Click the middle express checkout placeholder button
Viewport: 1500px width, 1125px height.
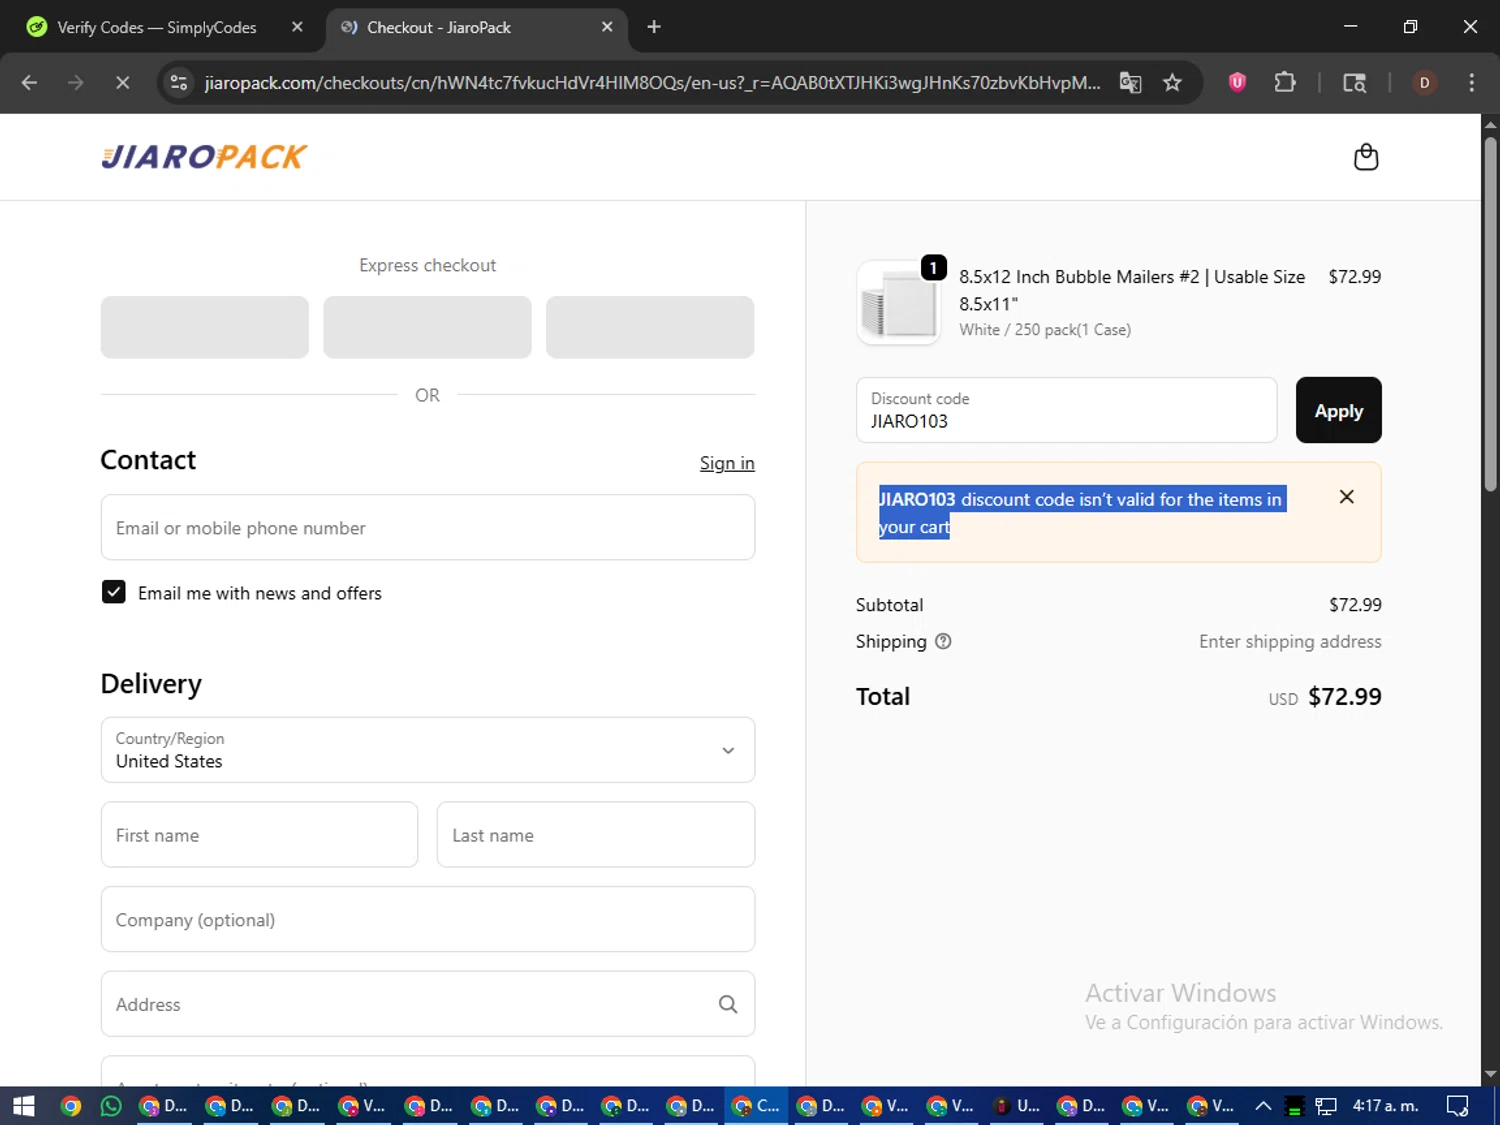[x=427, y=327]
